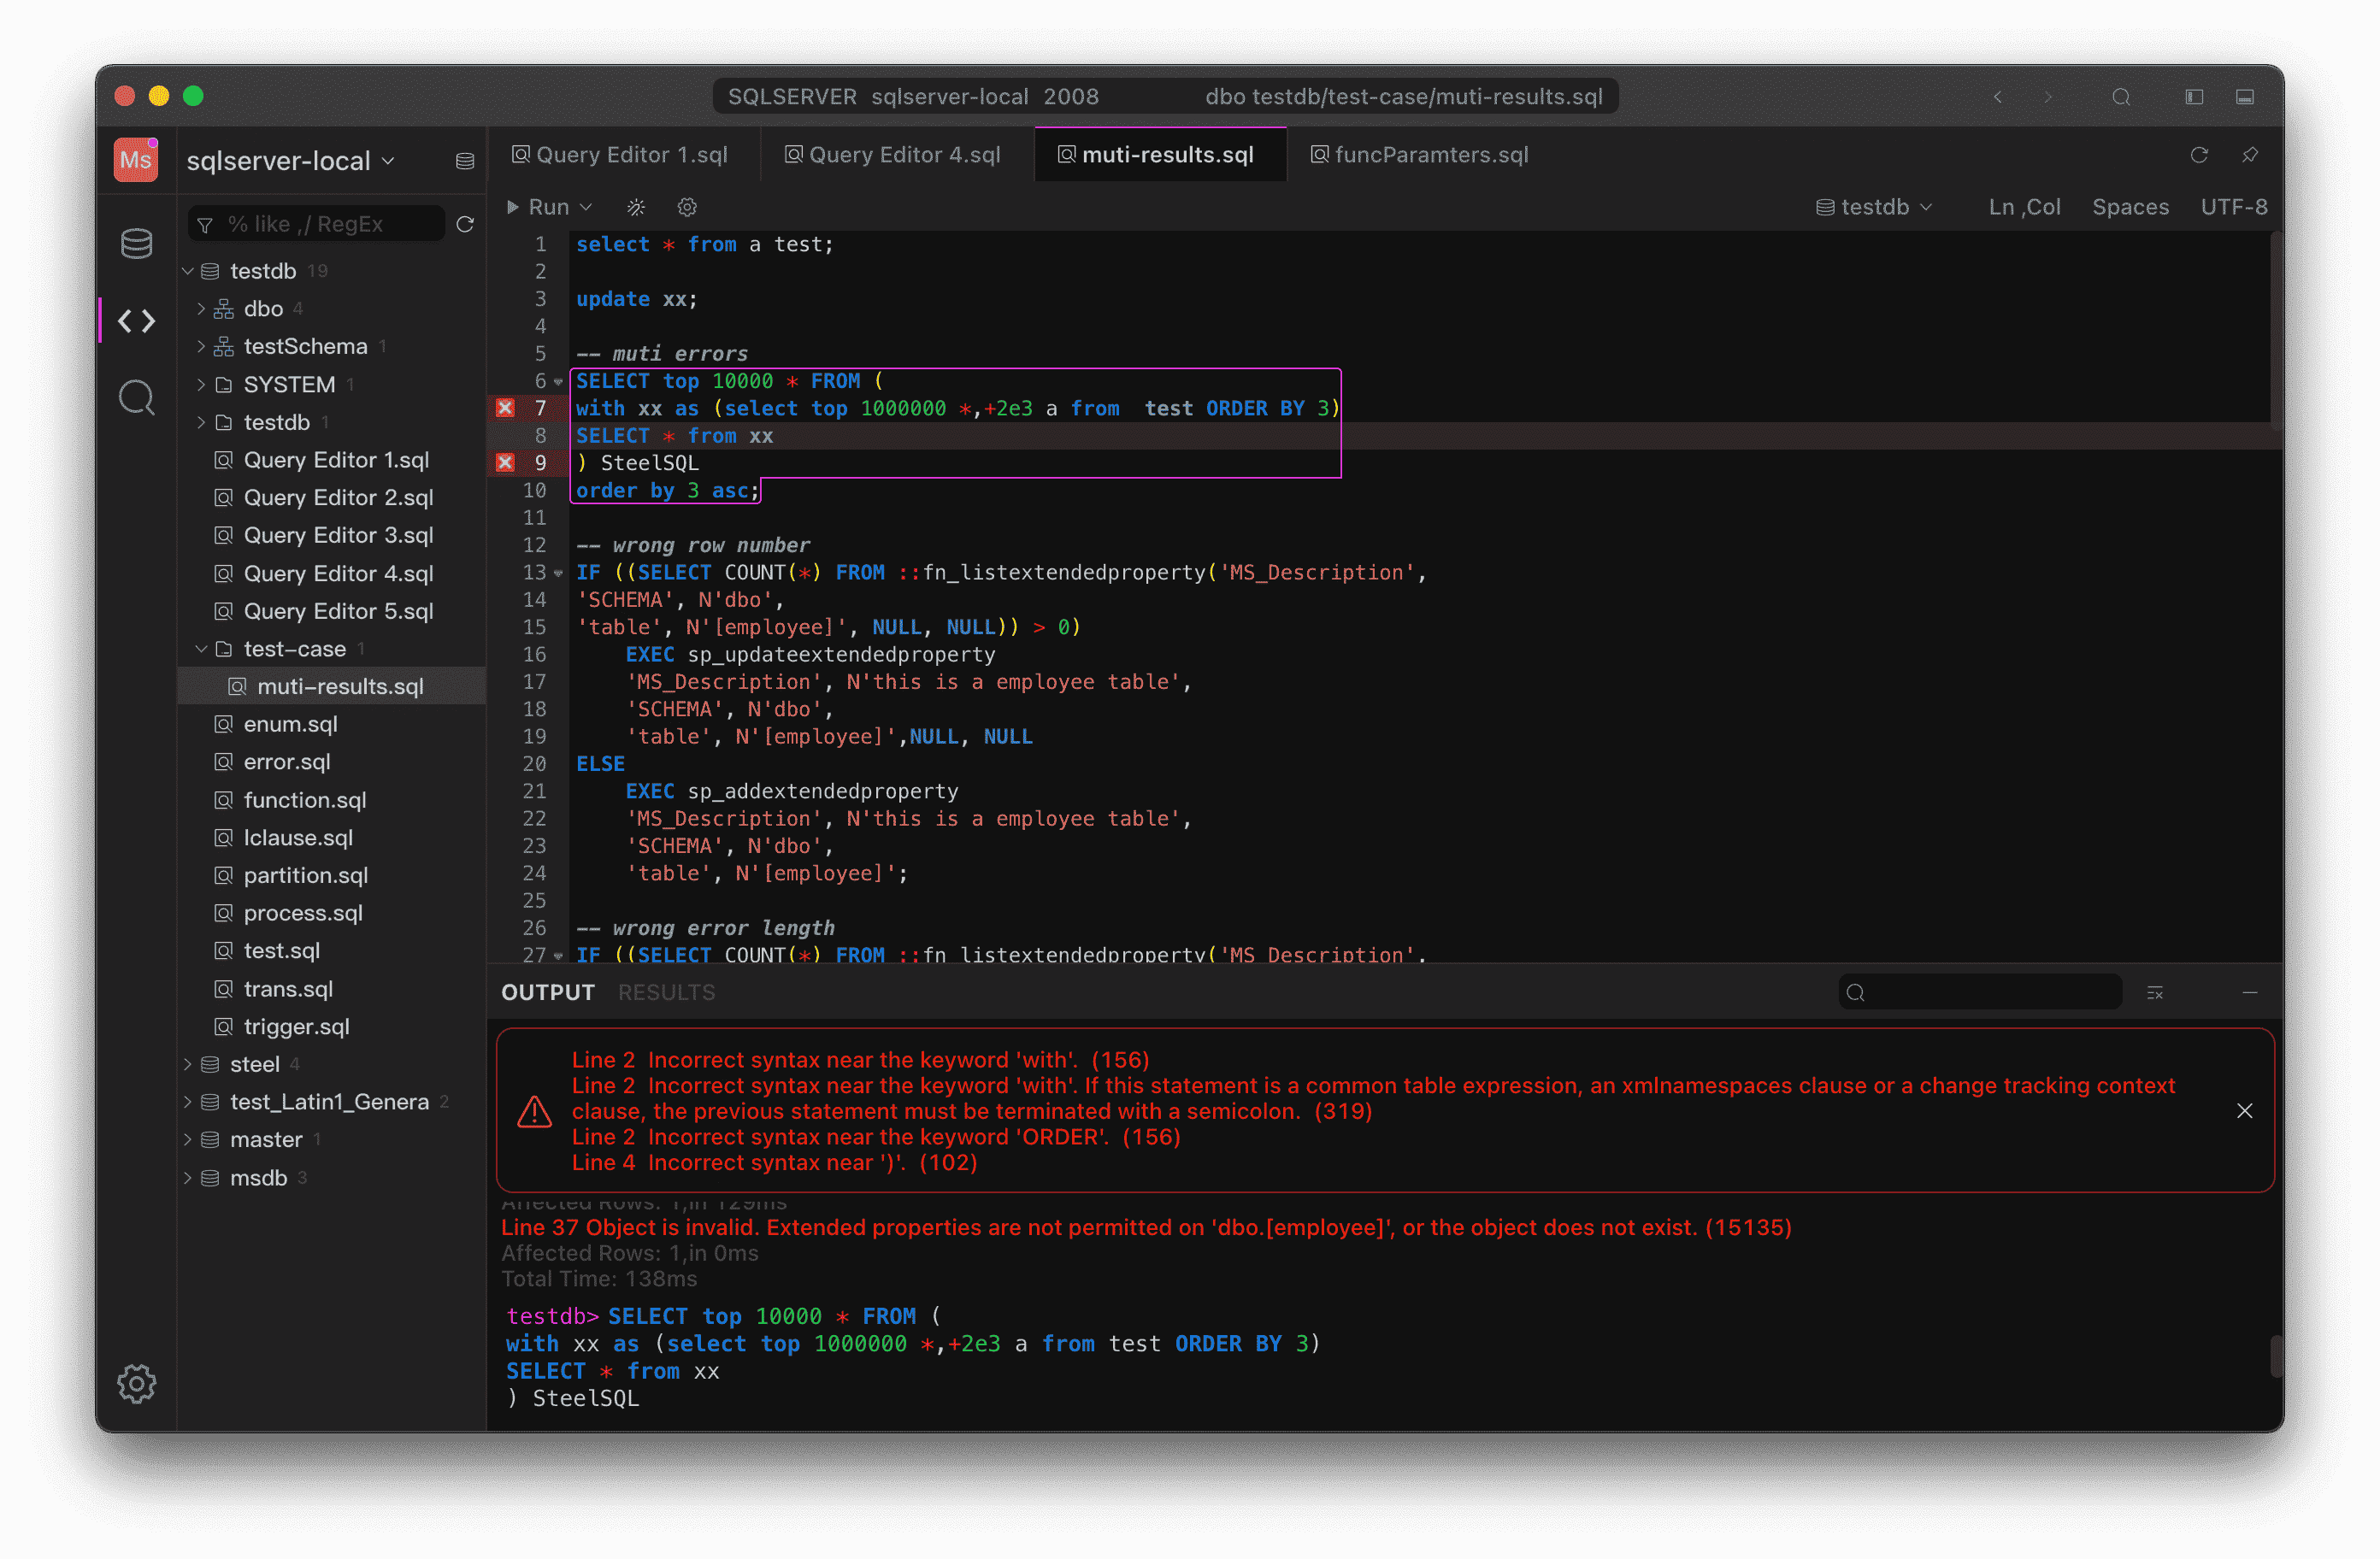2380x1559 pixels.
Task: Click the Ms workspace icon top-left
Action: pos(136,159)
